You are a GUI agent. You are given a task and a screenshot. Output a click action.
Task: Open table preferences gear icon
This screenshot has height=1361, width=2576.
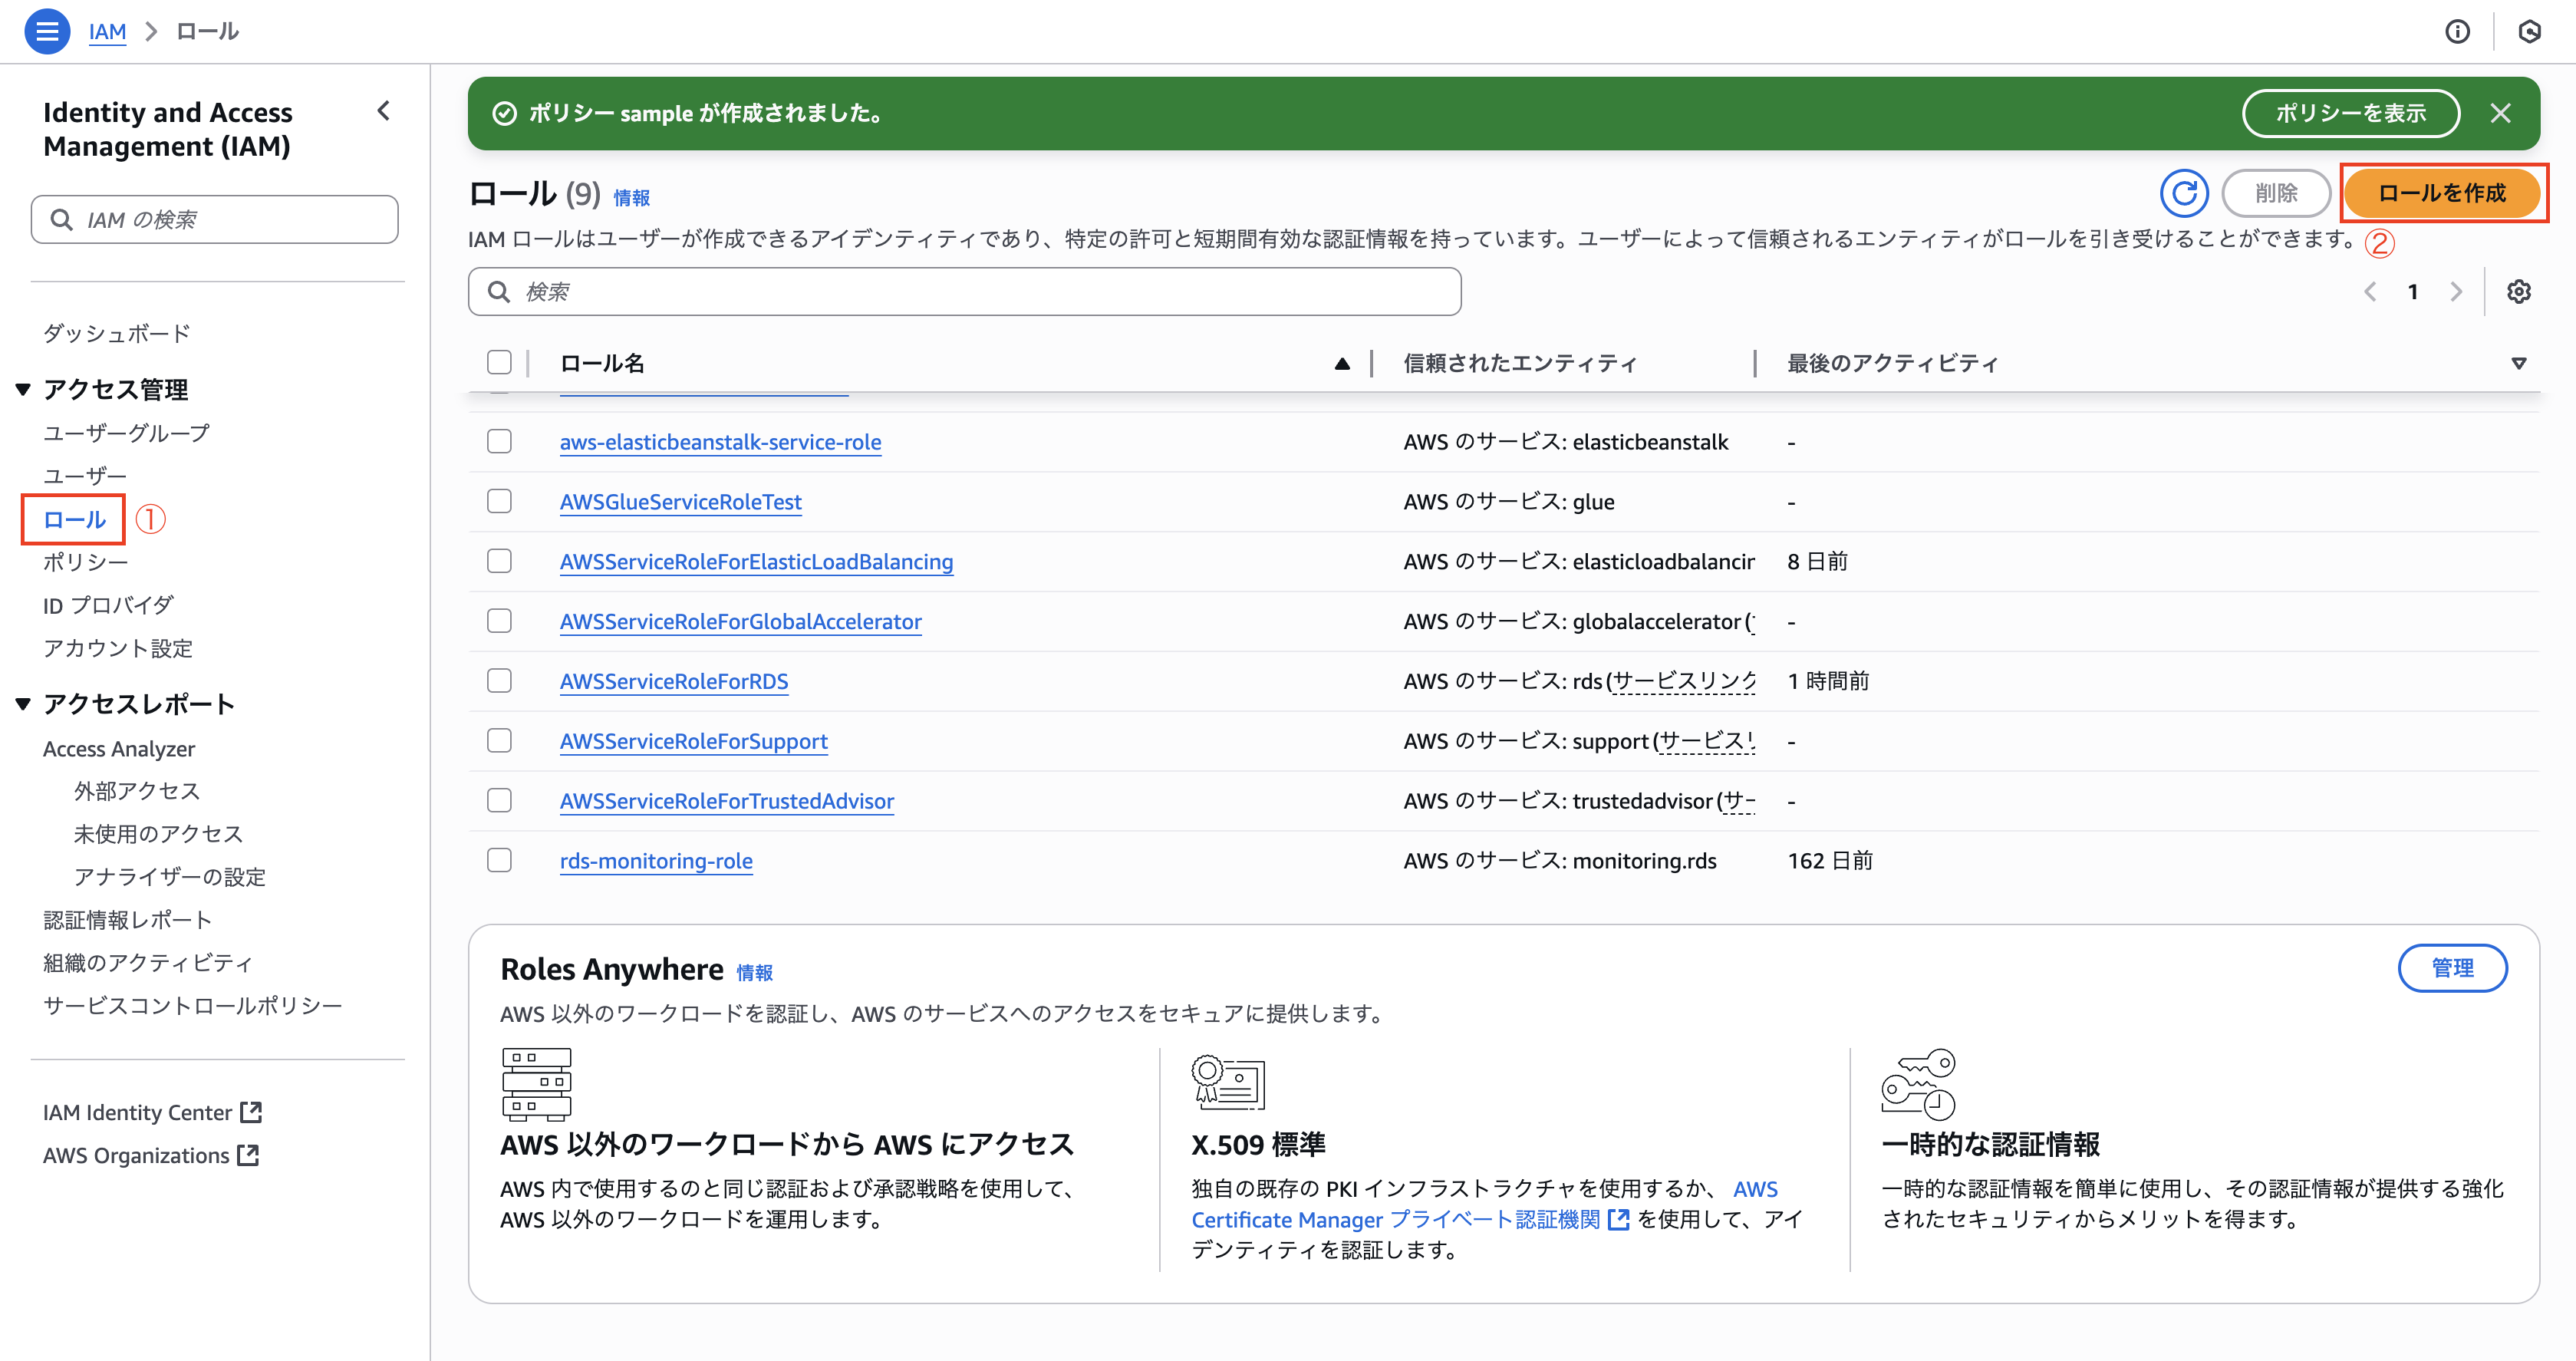[2518, 291]
